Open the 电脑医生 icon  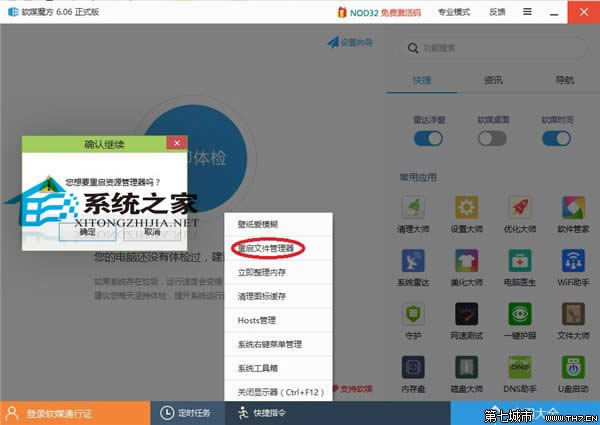(518, 260)
